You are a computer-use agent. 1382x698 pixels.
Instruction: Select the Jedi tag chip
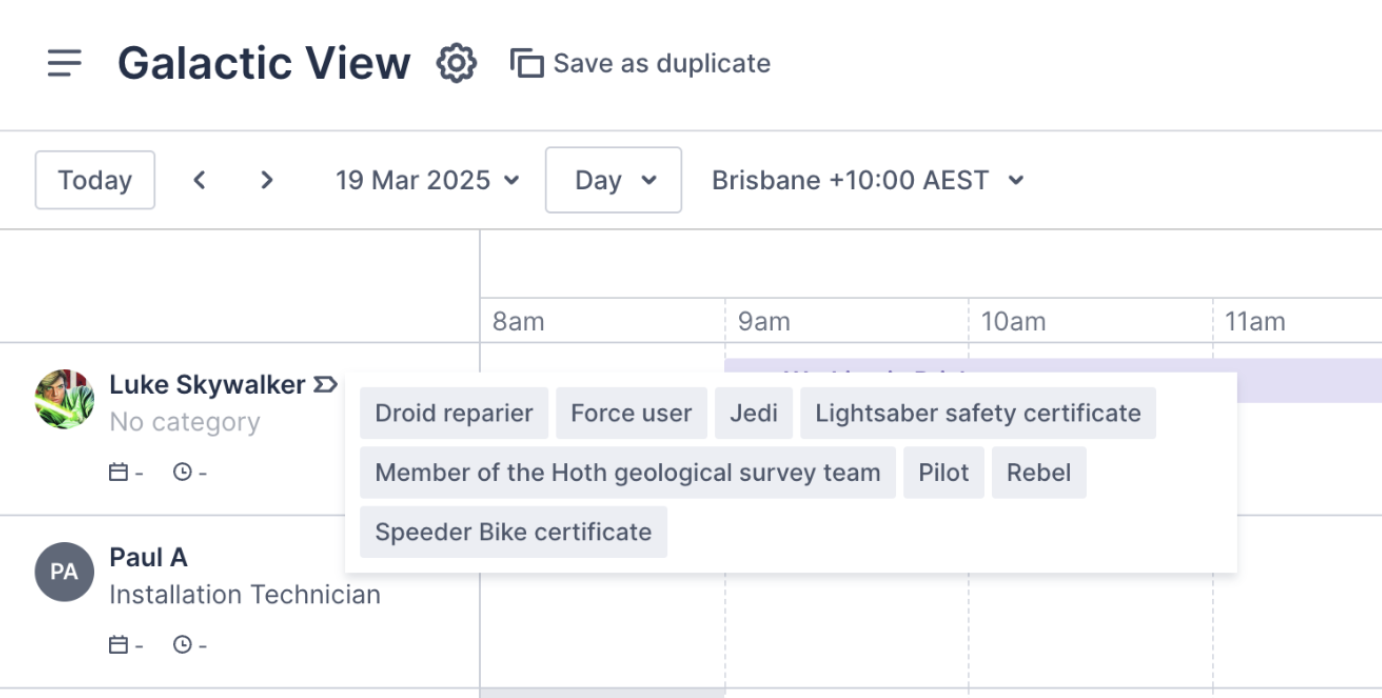(x=753, y=412)
